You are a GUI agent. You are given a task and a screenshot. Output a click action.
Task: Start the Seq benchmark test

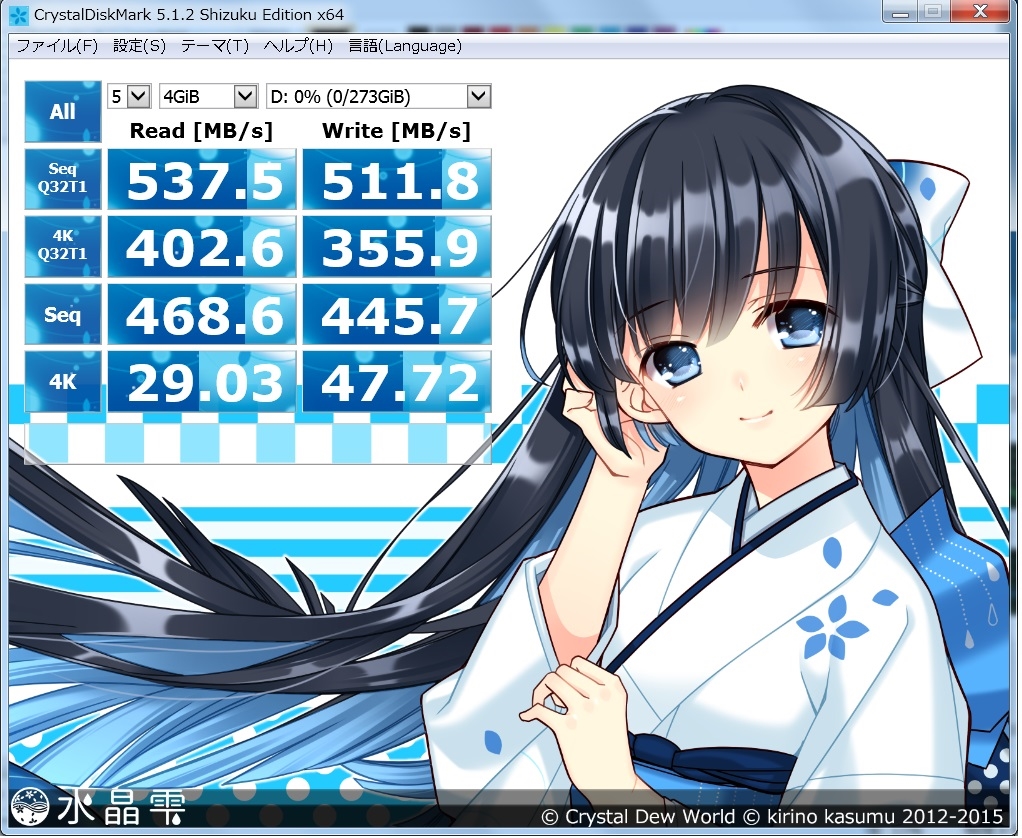click(63, 314)
